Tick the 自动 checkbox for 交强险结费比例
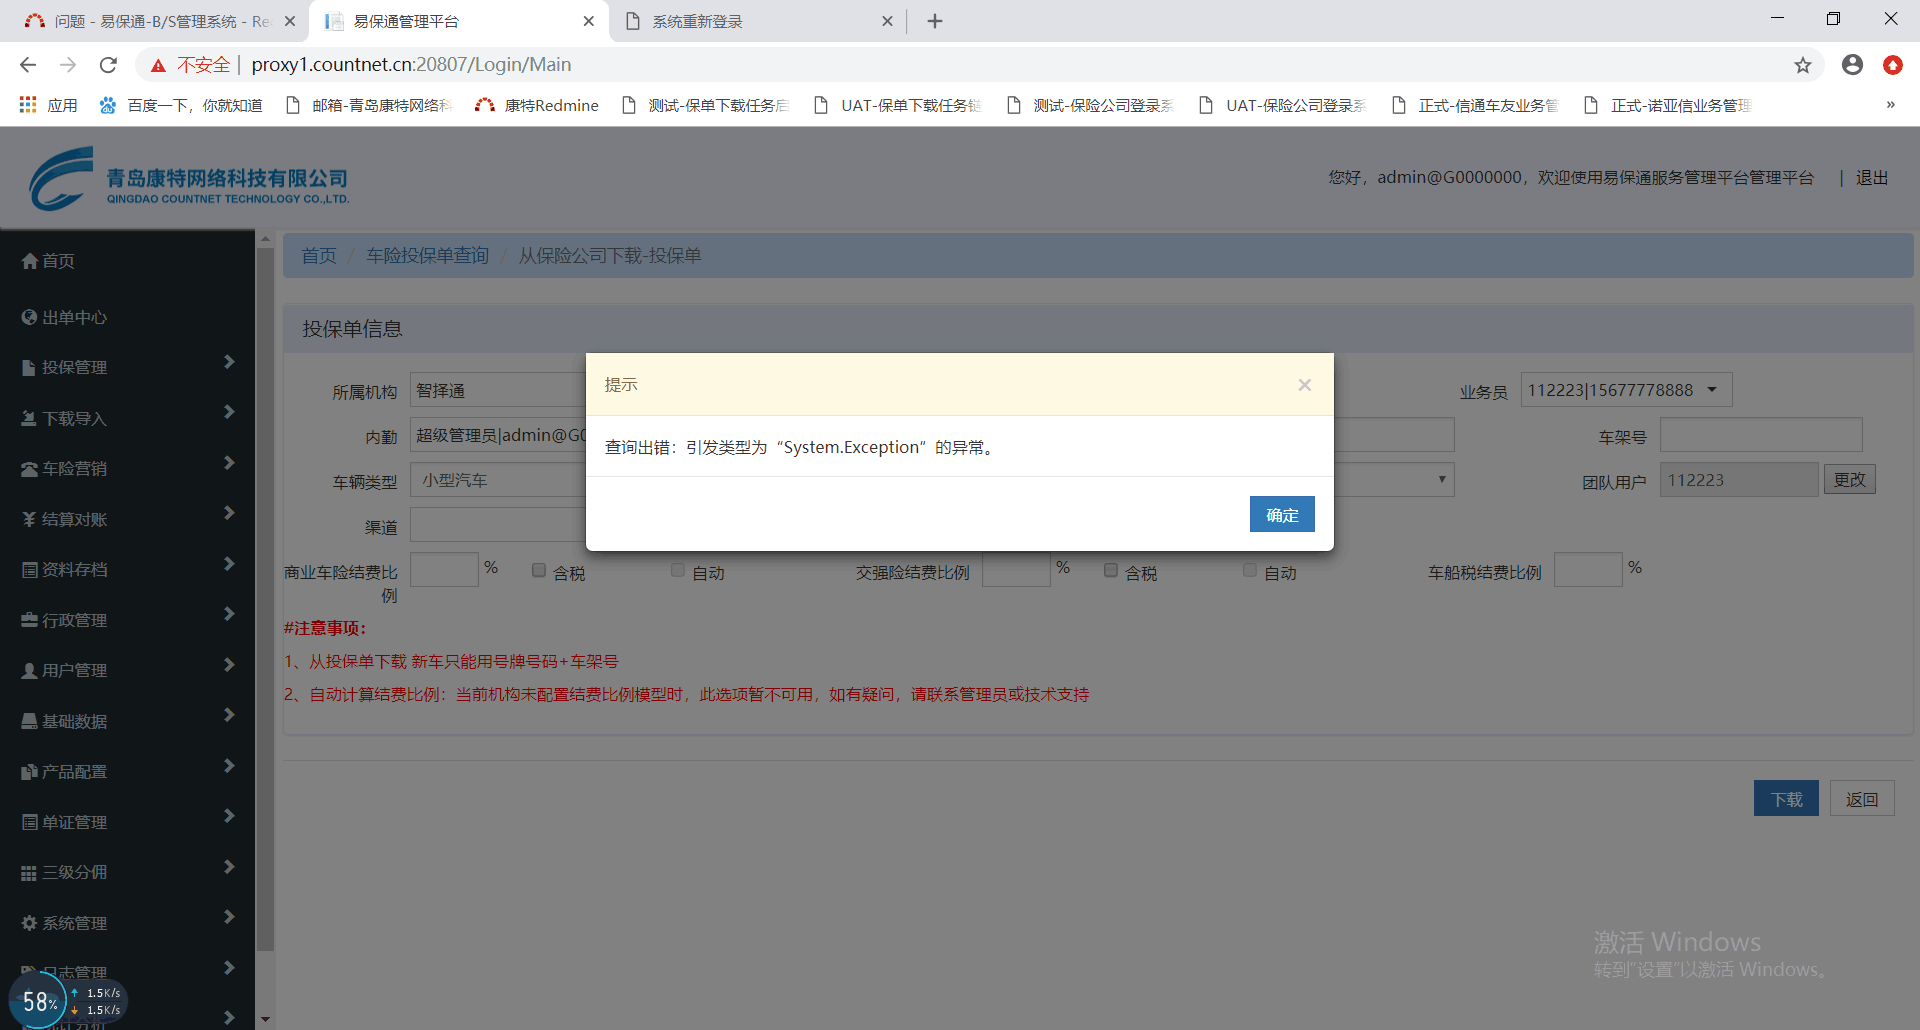 pyautogui.click(x=1250, y=570)
